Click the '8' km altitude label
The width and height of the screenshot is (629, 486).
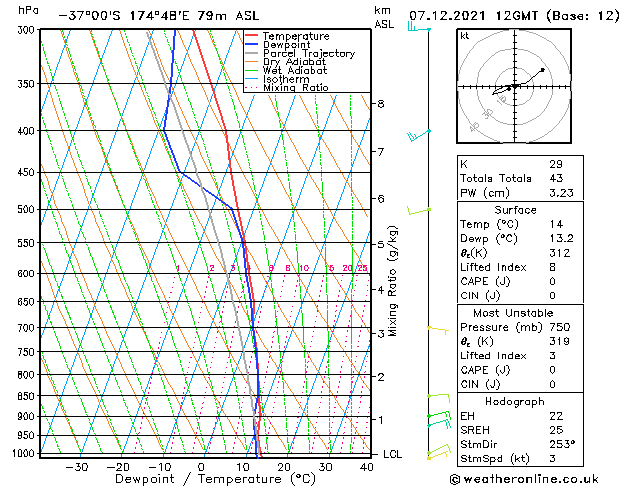click(x=380, y=104)
